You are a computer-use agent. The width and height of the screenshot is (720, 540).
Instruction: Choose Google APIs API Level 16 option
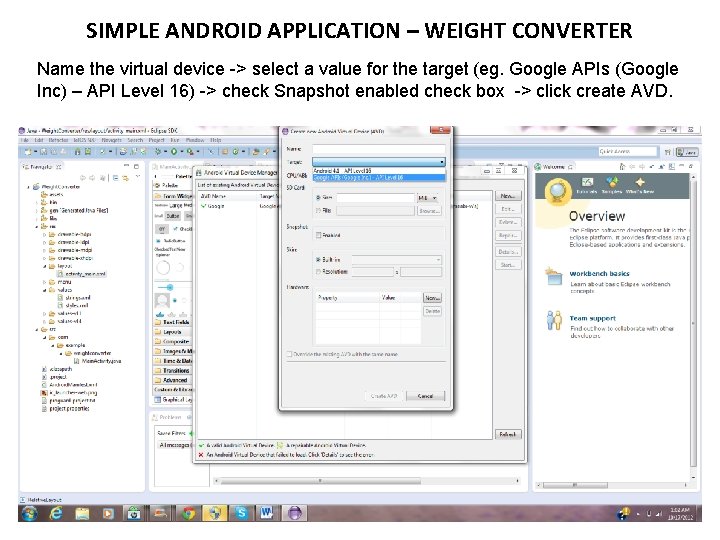[379, 177]
